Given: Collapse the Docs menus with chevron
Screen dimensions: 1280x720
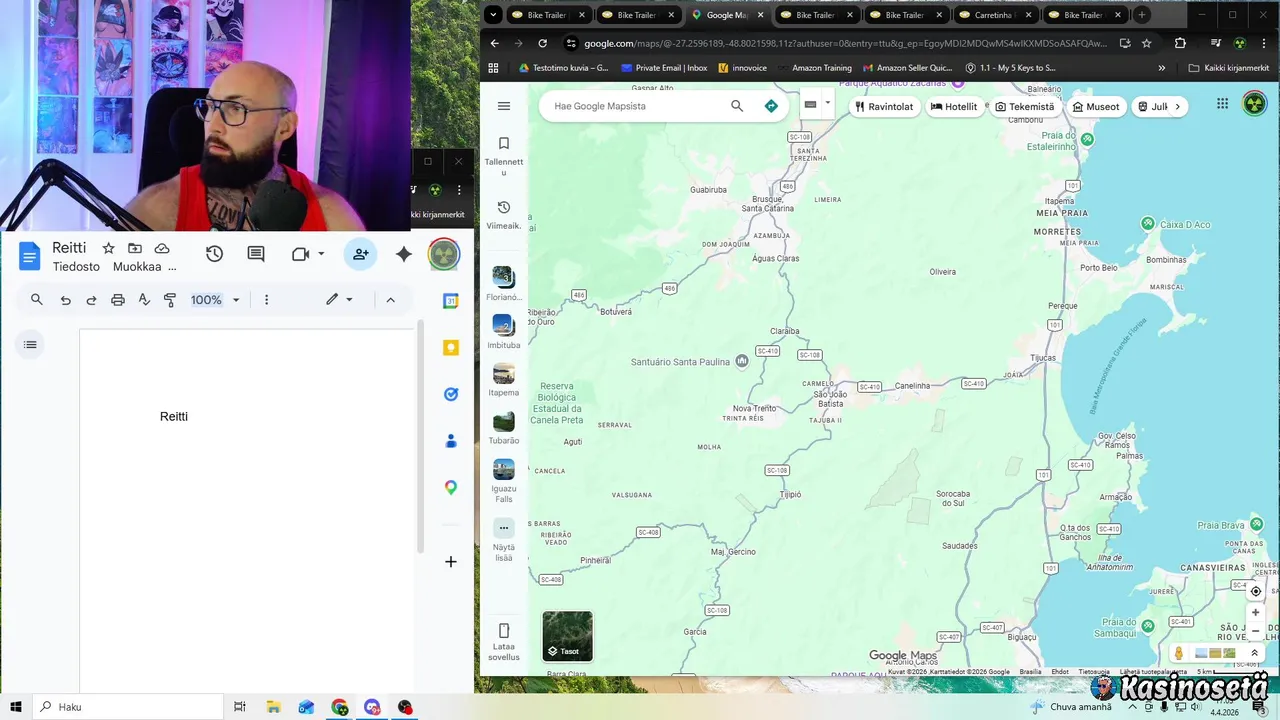Looking at the screenshot, I should click(390, 300).
